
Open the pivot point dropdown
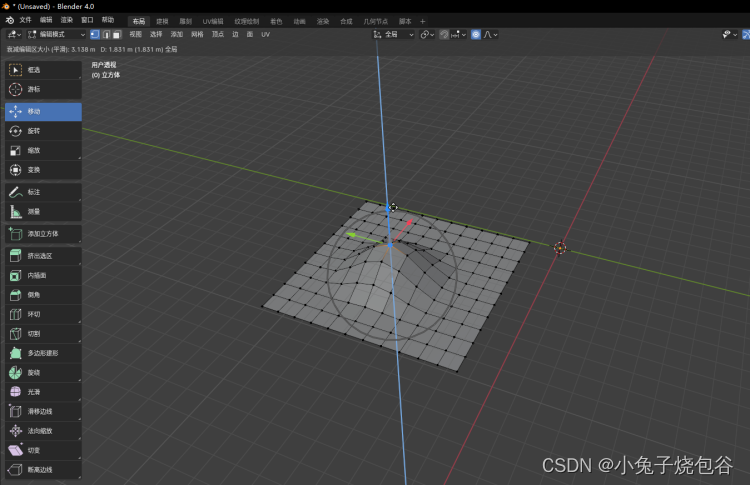[x=427, y=34]
